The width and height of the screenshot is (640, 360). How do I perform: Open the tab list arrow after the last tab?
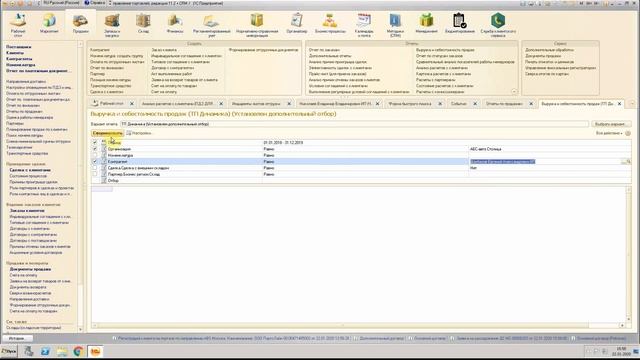632,104
